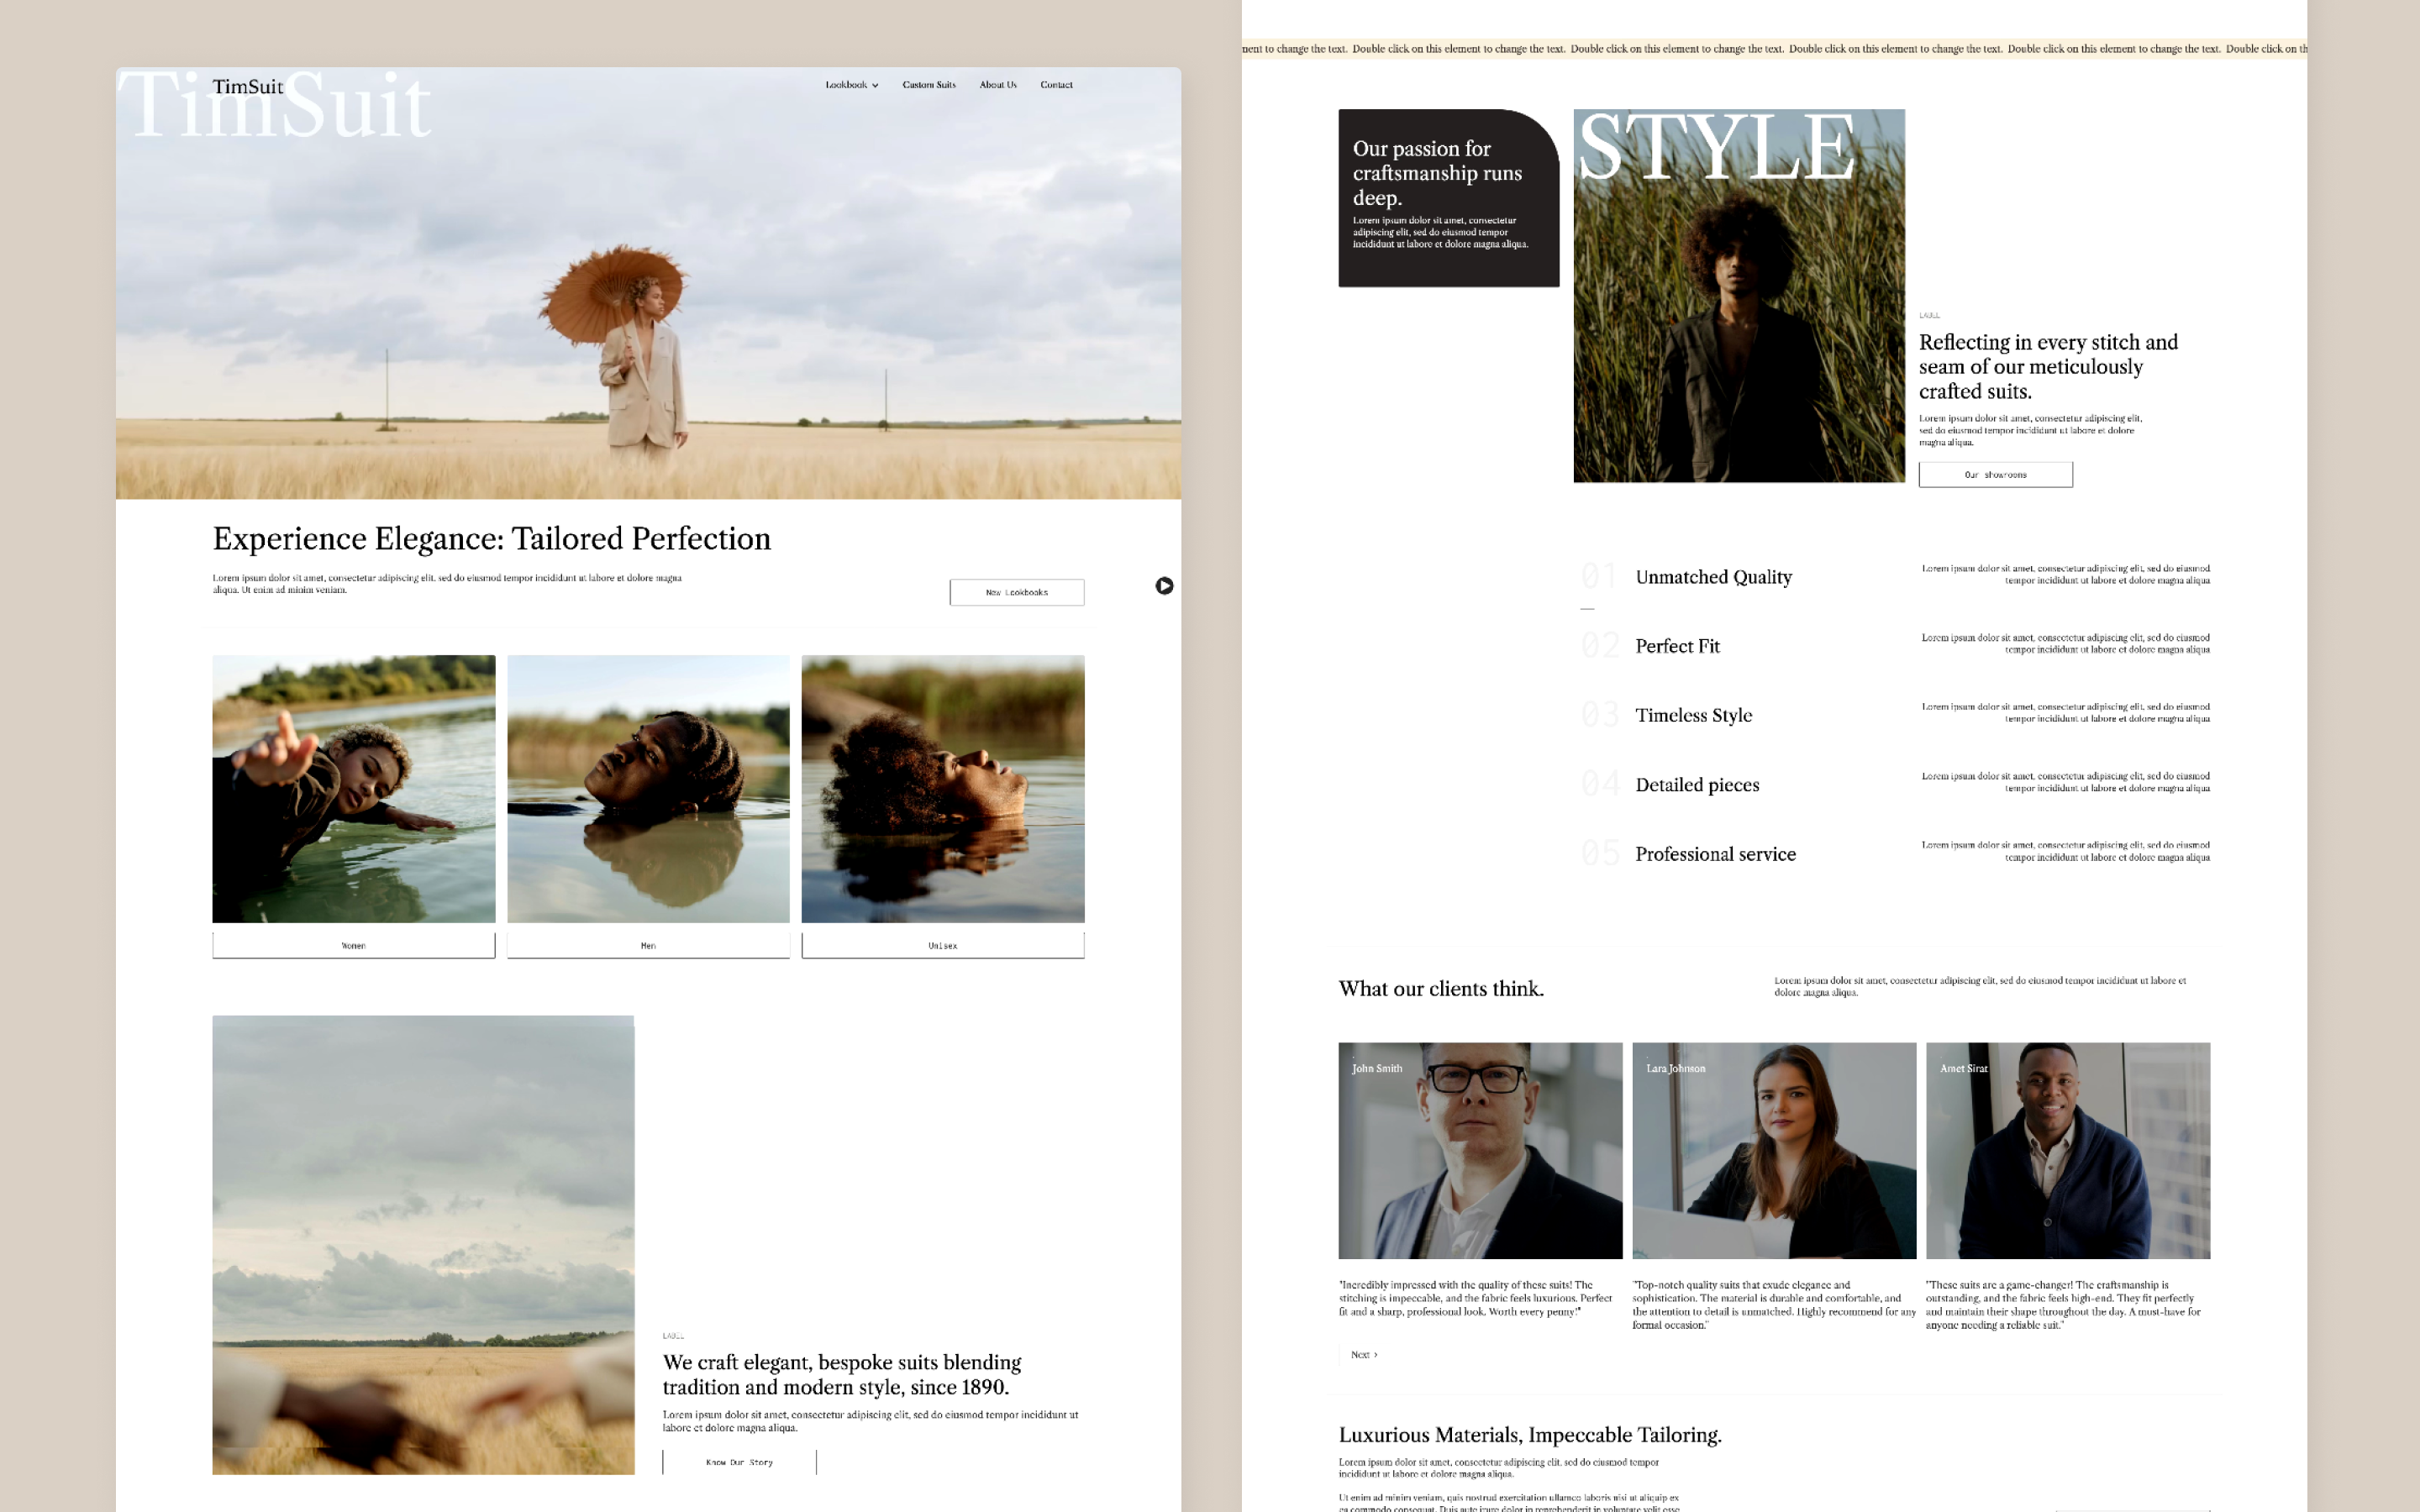Go to the About Us page
Viewport: 2420px width, 1512px height.
pos(997,85)
